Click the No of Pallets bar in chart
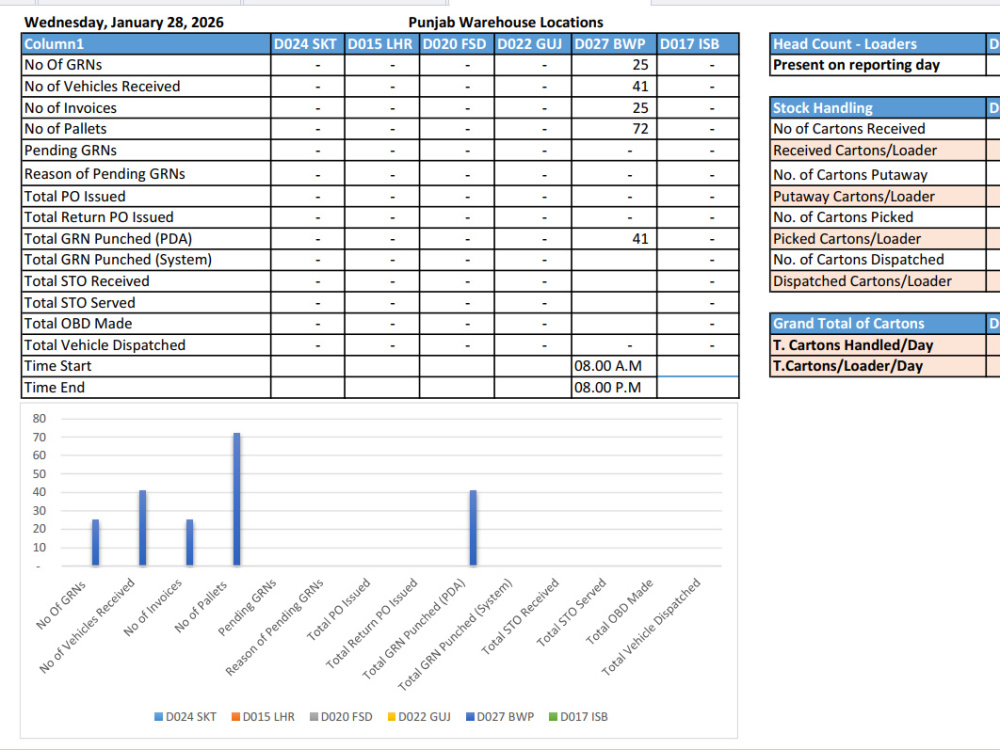1000x750 pixels. pos(237,499)
